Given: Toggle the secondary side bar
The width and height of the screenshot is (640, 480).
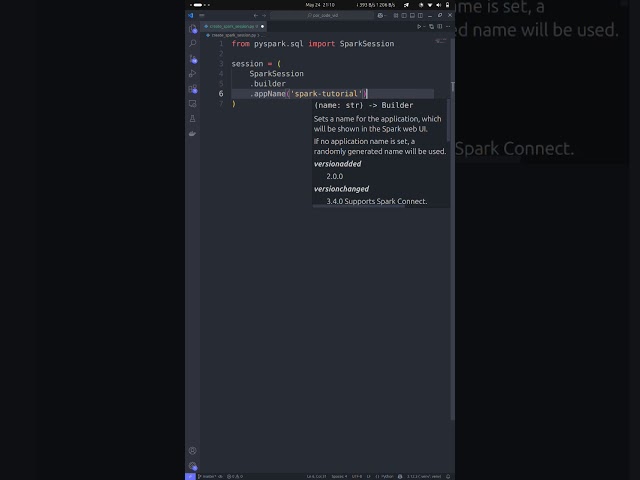Looking at the screenshot, I should coord(420,16).
